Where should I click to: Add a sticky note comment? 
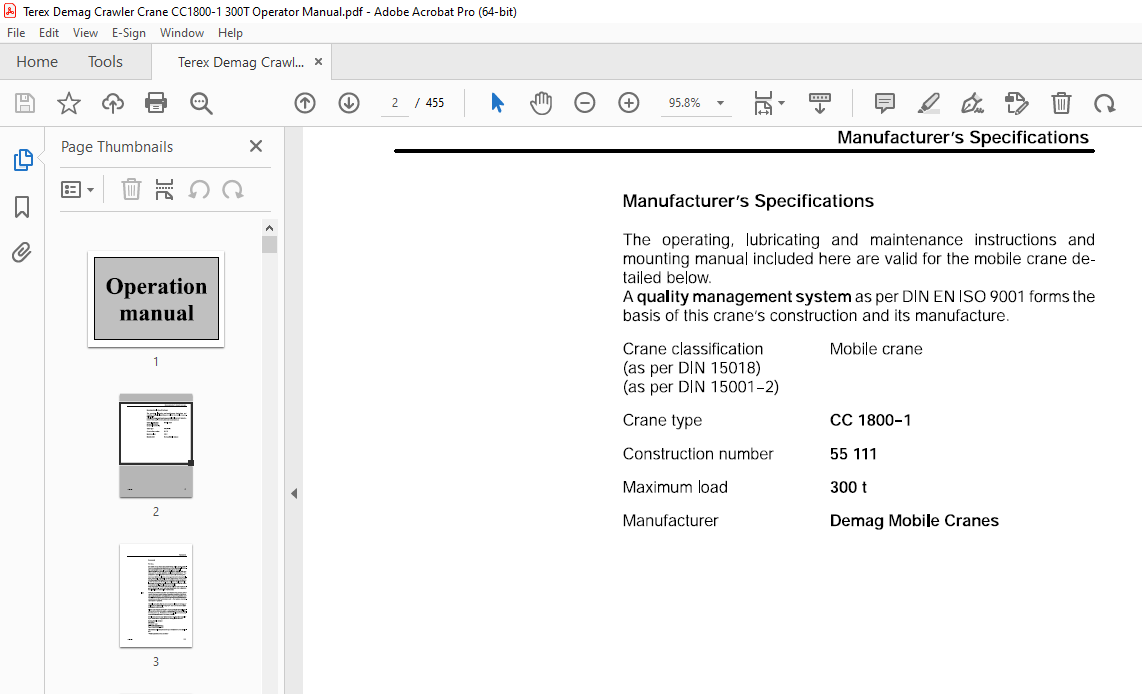[x=884, y=103]
